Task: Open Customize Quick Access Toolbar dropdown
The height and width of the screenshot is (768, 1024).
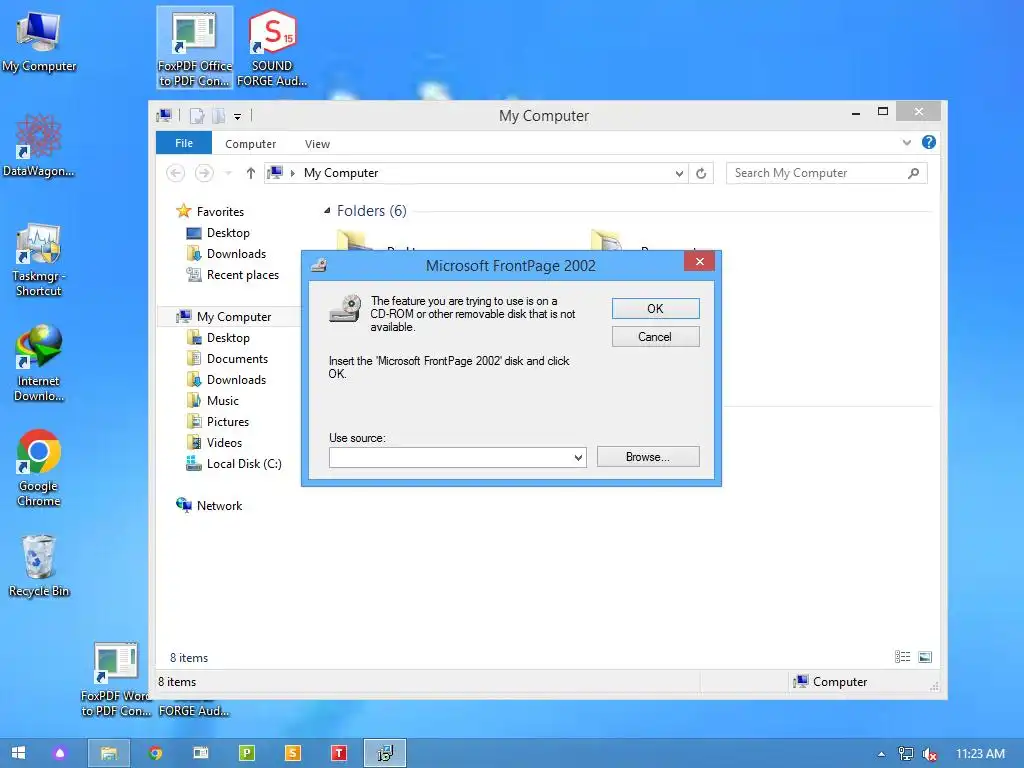Action: tap(238, 117)
